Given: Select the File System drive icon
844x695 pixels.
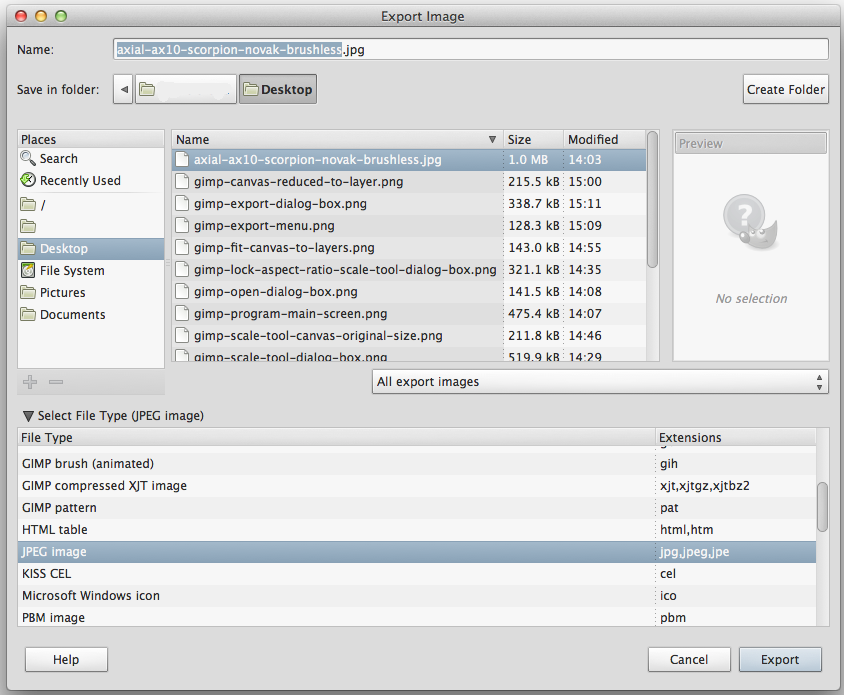Looking at the screenshot, I should (28, 271).
